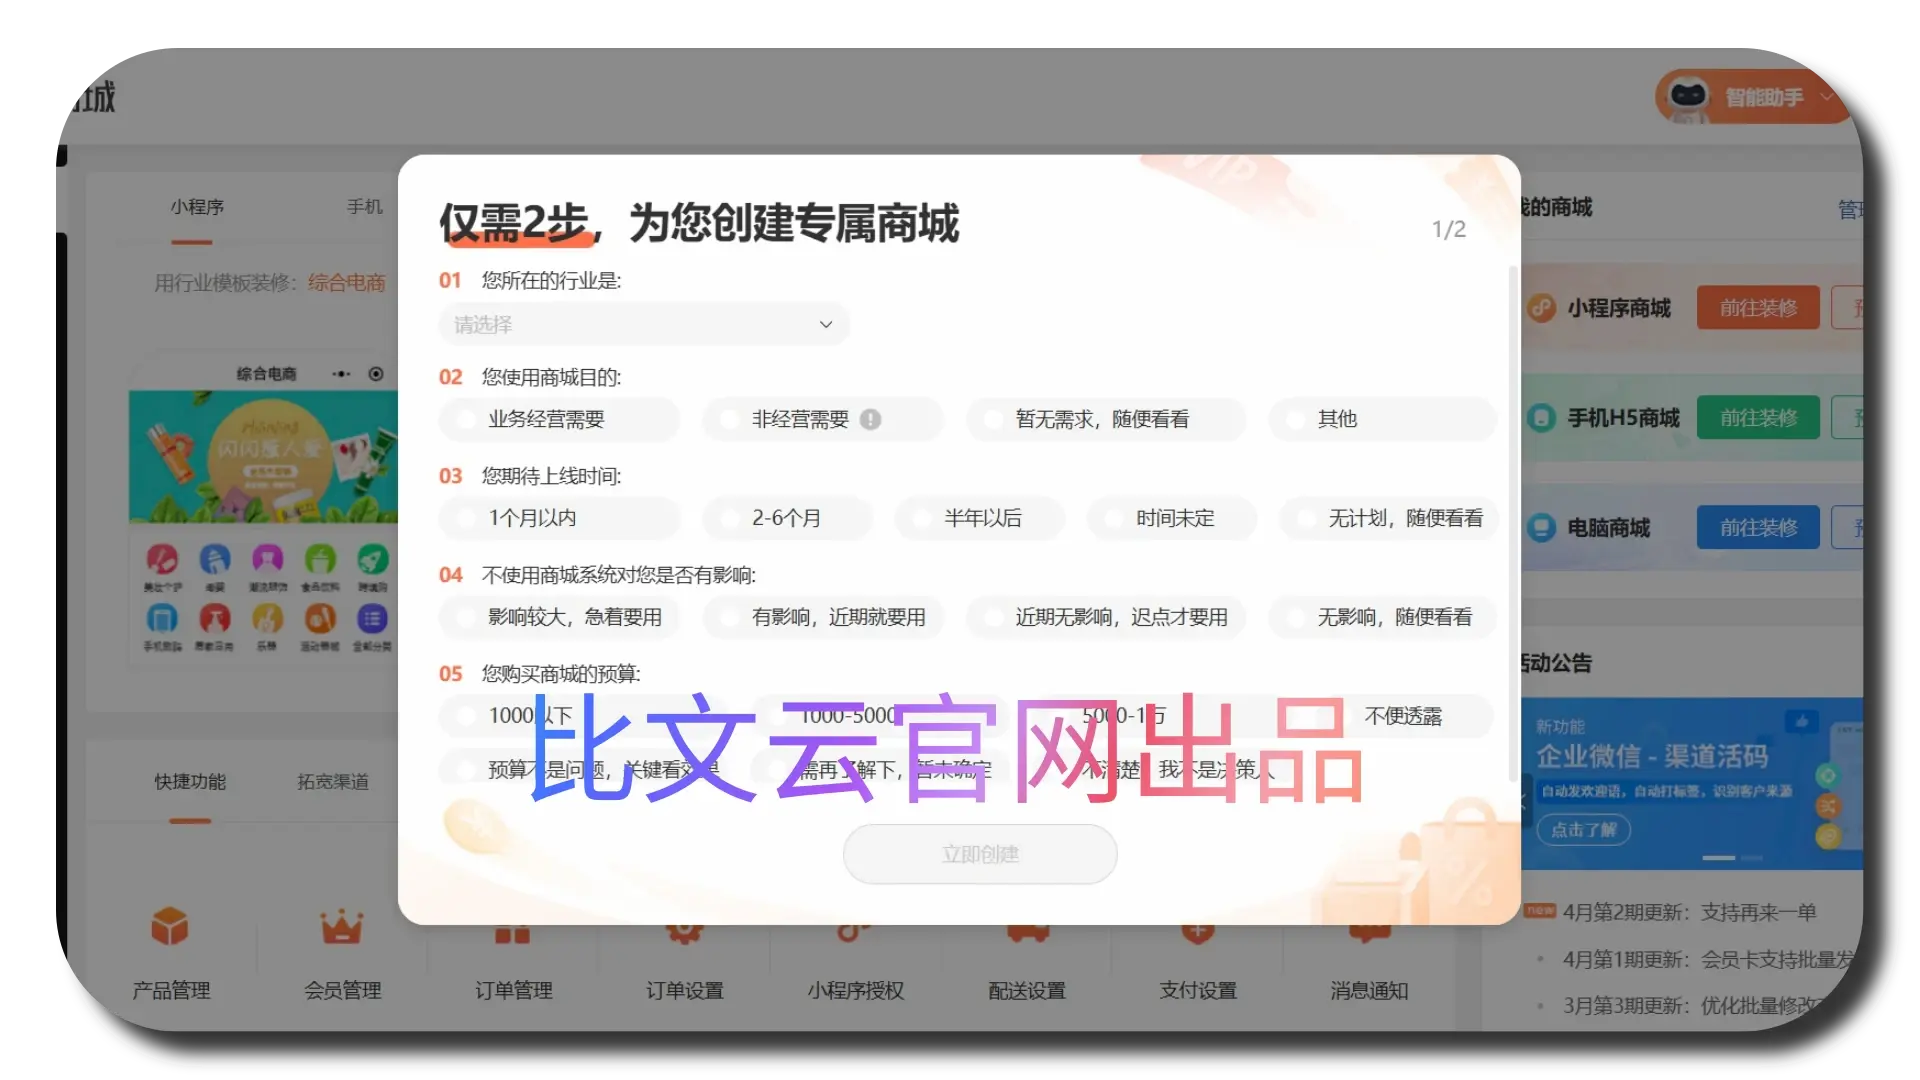The image size is (1920, 1080).
Task: Select 影响较大，急着要用 option
Action: [x=558, y=617]
